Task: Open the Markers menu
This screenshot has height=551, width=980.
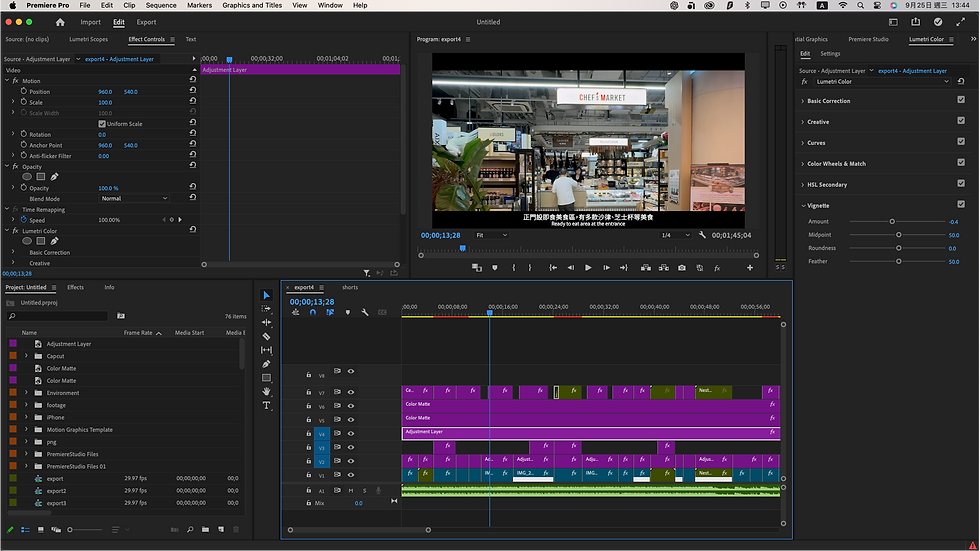Action: (199, 5)
